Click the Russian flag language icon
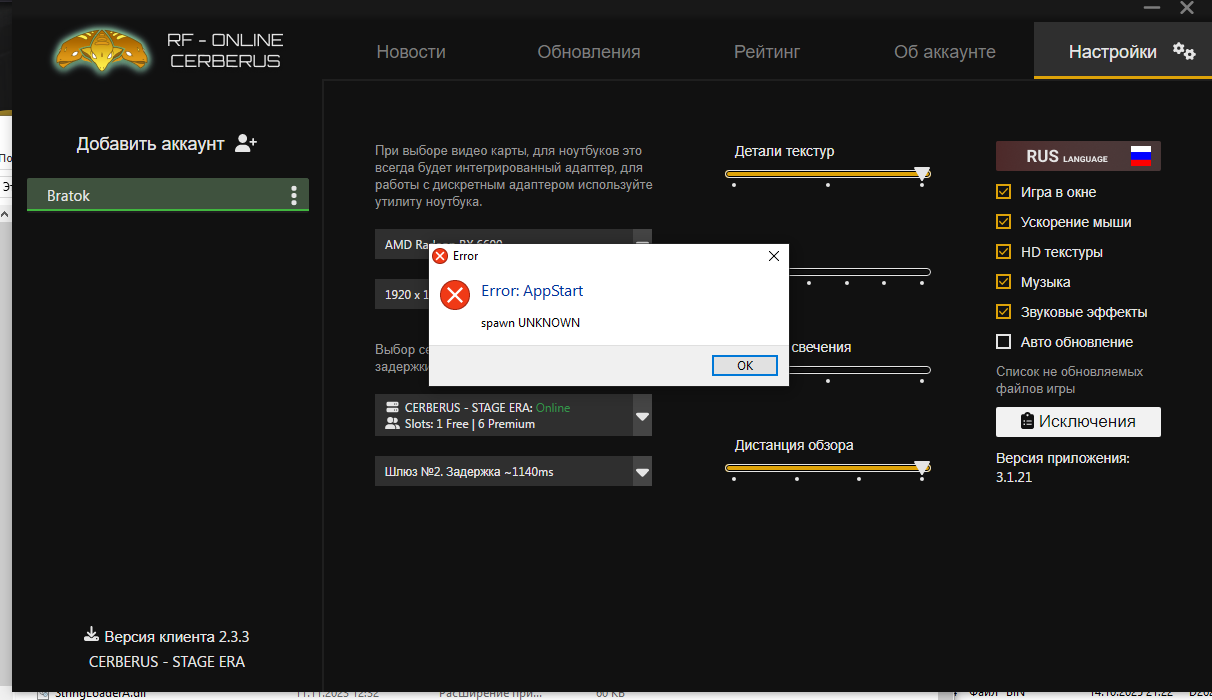 (1141, 156)
